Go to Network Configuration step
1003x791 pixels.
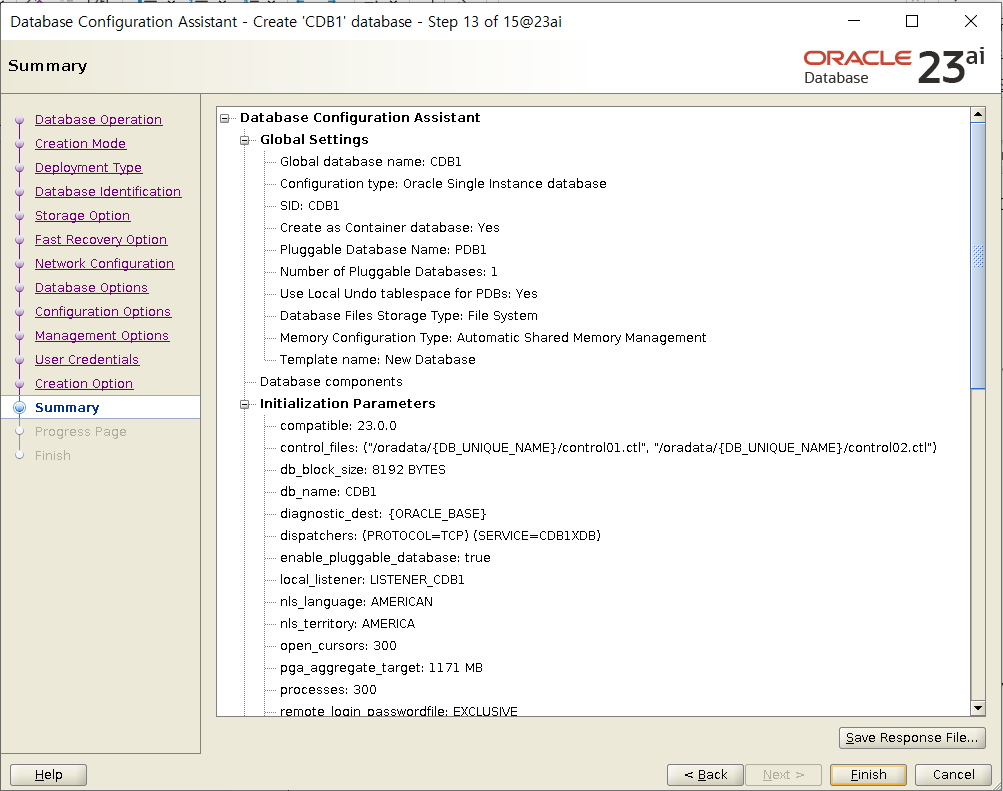(x=104, y=263)
